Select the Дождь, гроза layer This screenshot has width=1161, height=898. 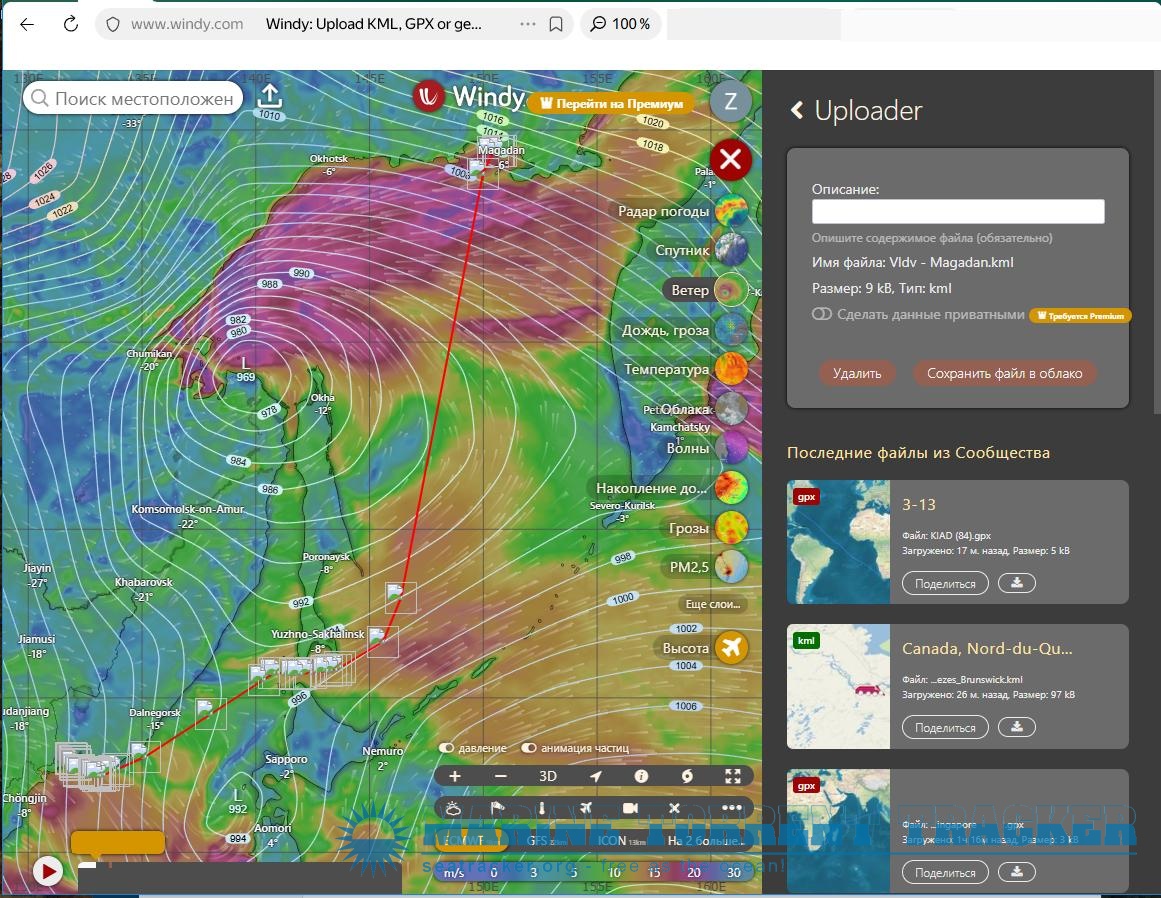click(683, 330)
